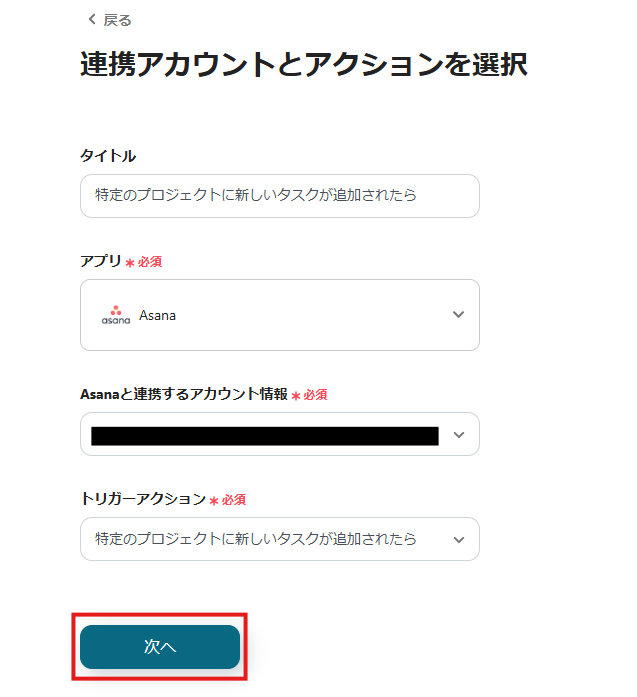Open the トリガーアクション dropdown
Viewport: 637px width, 697px height.
(265, 539)
